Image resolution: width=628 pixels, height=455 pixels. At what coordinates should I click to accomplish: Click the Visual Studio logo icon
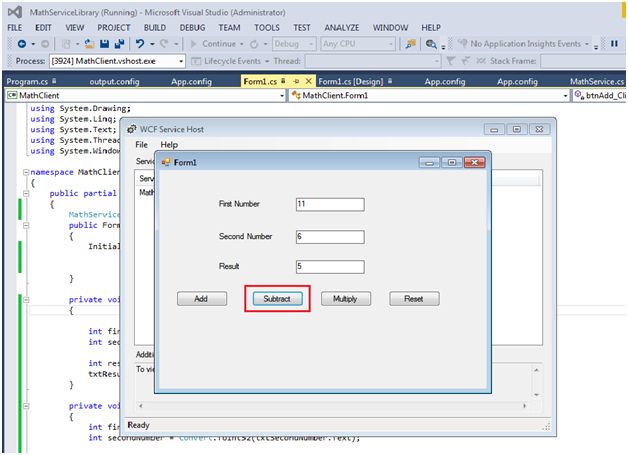15,12
